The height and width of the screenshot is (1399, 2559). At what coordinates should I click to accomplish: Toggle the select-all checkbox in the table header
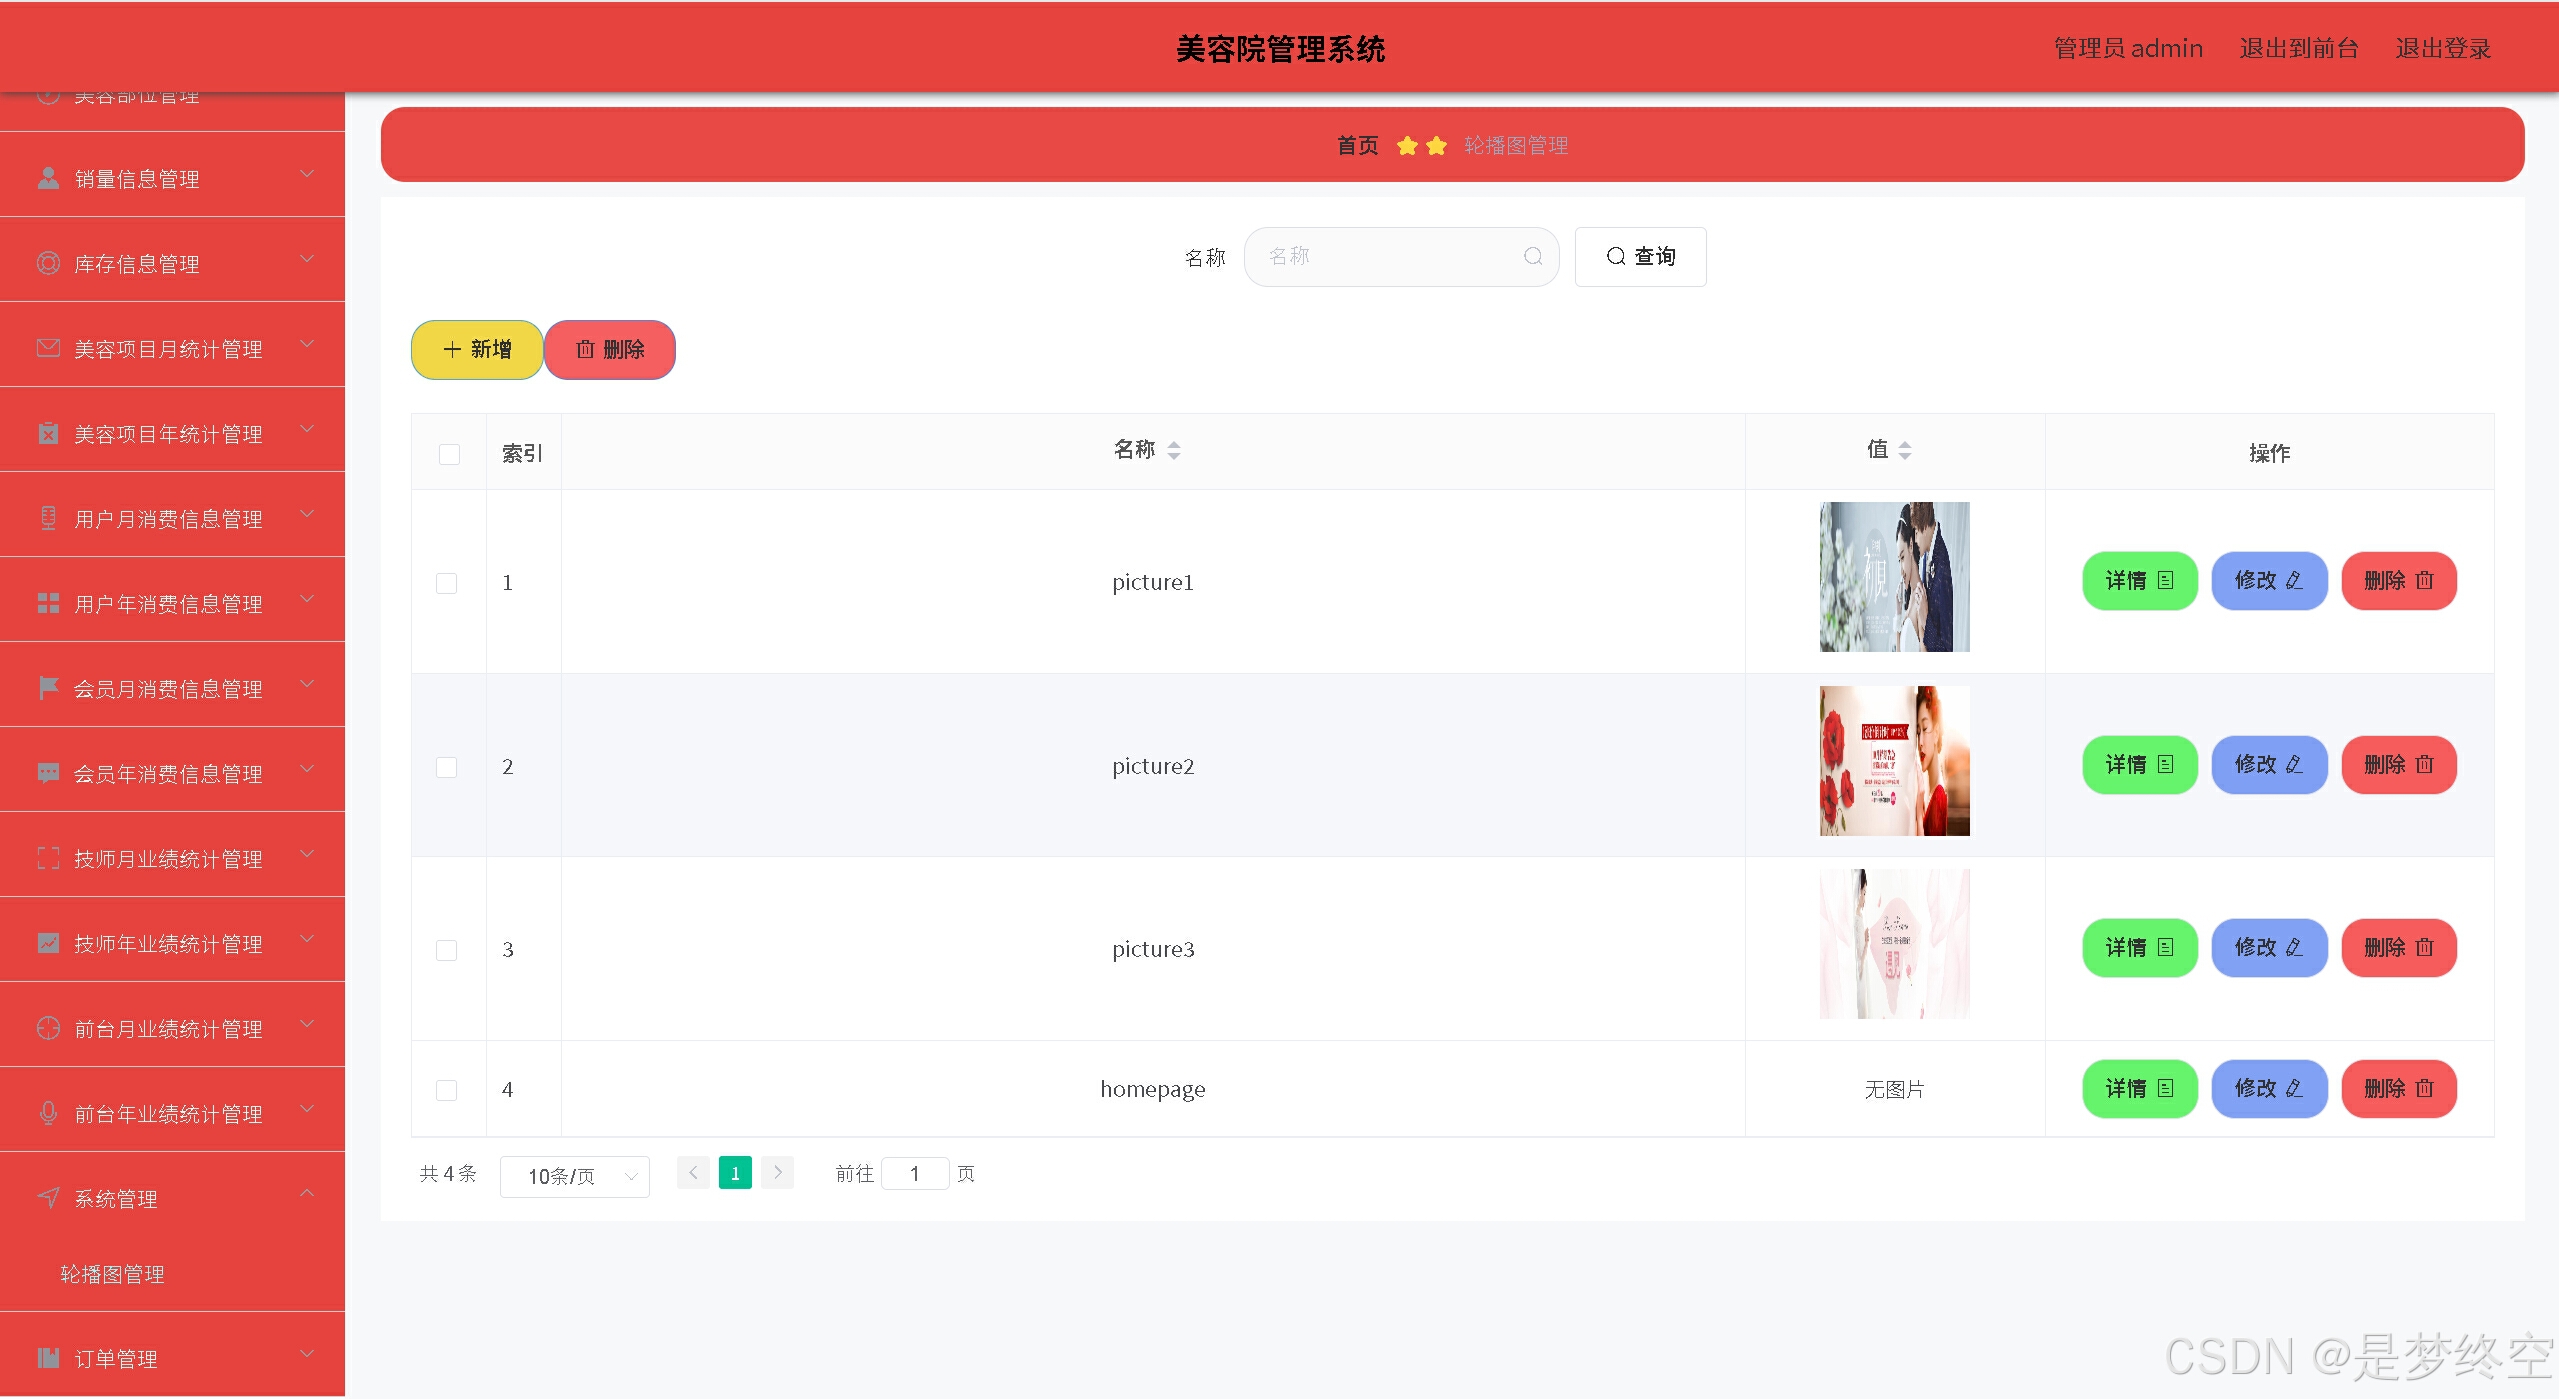tap(449, 454)
